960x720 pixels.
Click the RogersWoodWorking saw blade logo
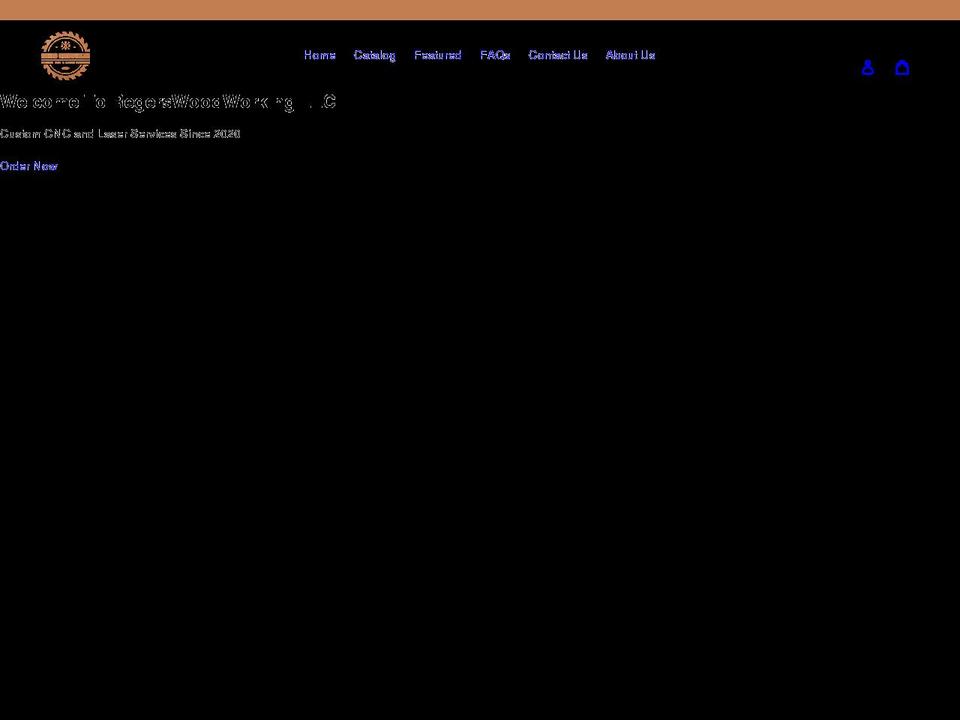coord(65,55)
